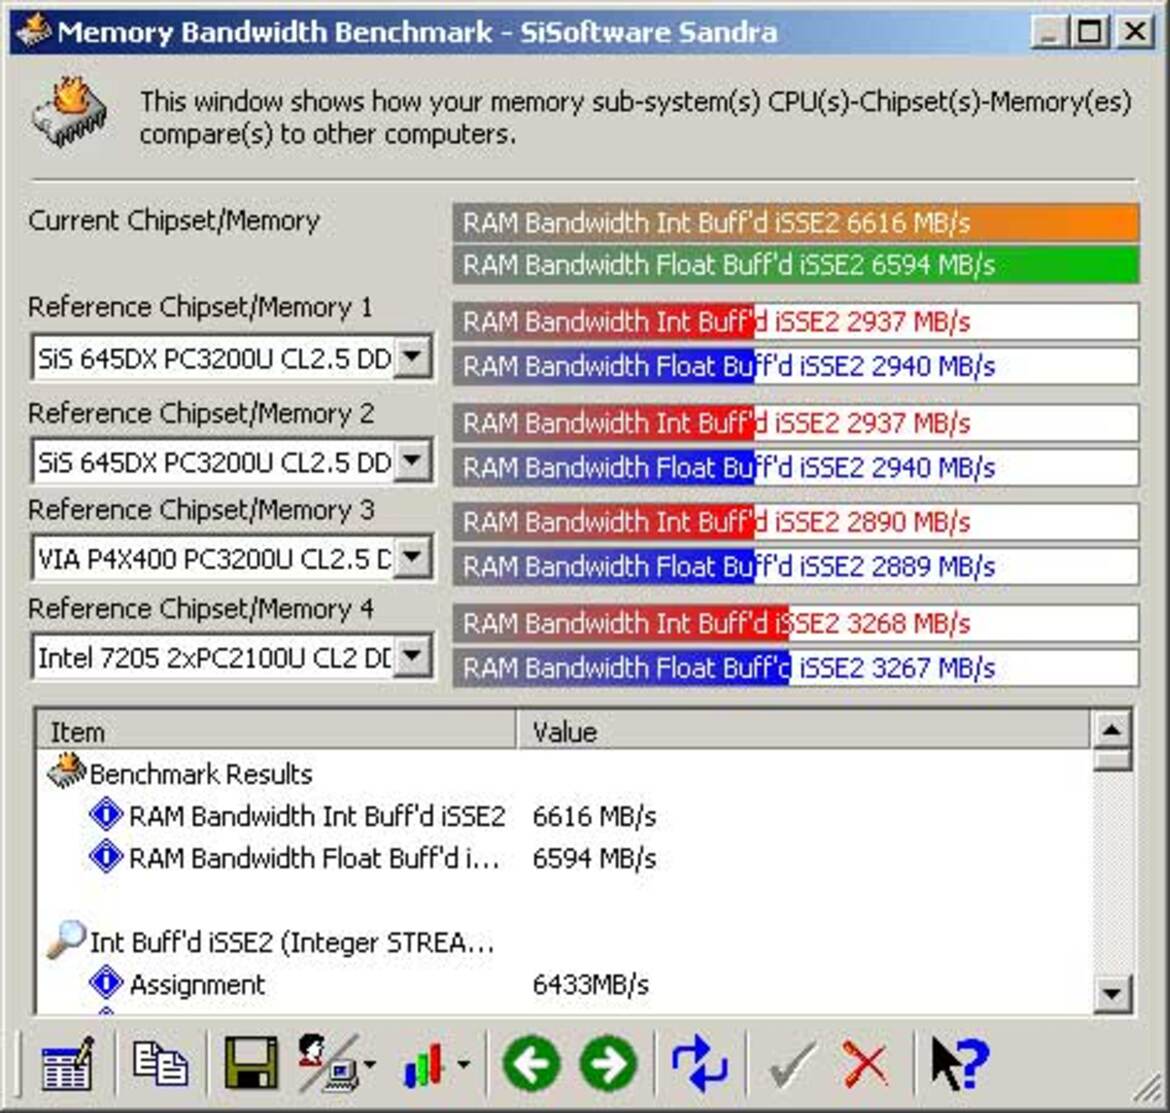Click the green Float Buff'd 6594 MB/s bar
The height and width of the screenshot is (1113, 1170).
coord(795,265)
